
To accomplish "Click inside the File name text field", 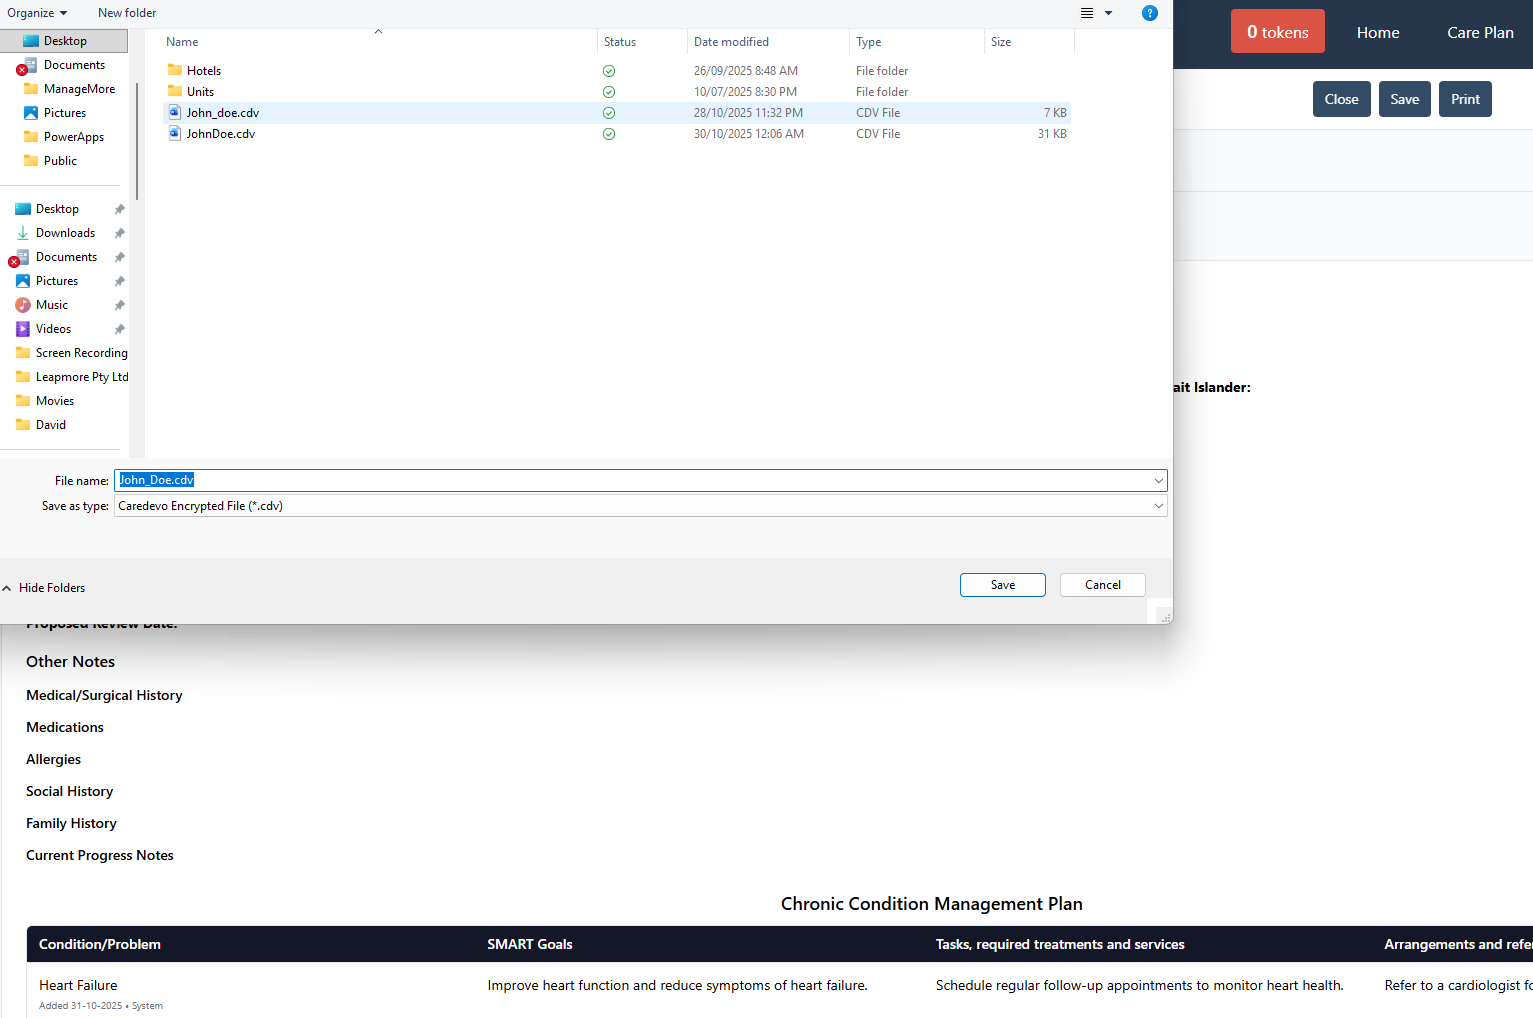I will [640, 481].
